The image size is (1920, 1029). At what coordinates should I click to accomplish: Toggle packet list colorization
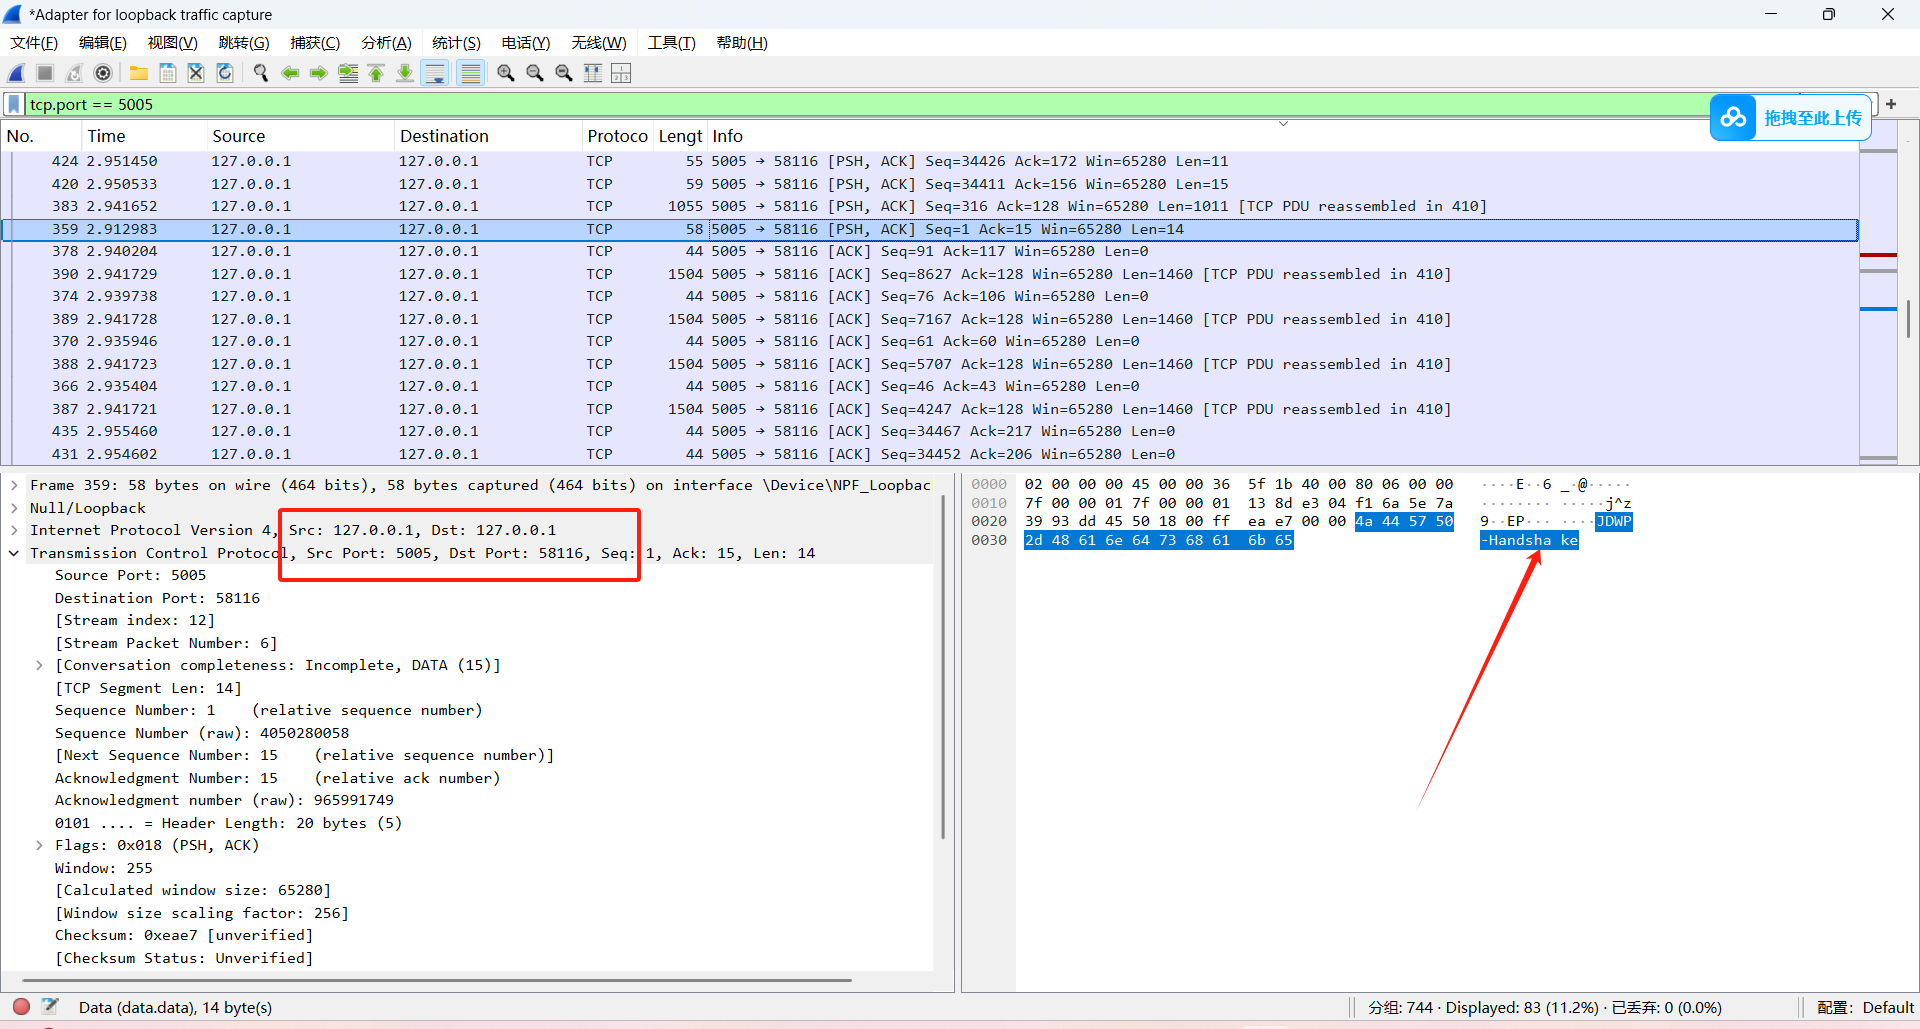click(470, 73)
